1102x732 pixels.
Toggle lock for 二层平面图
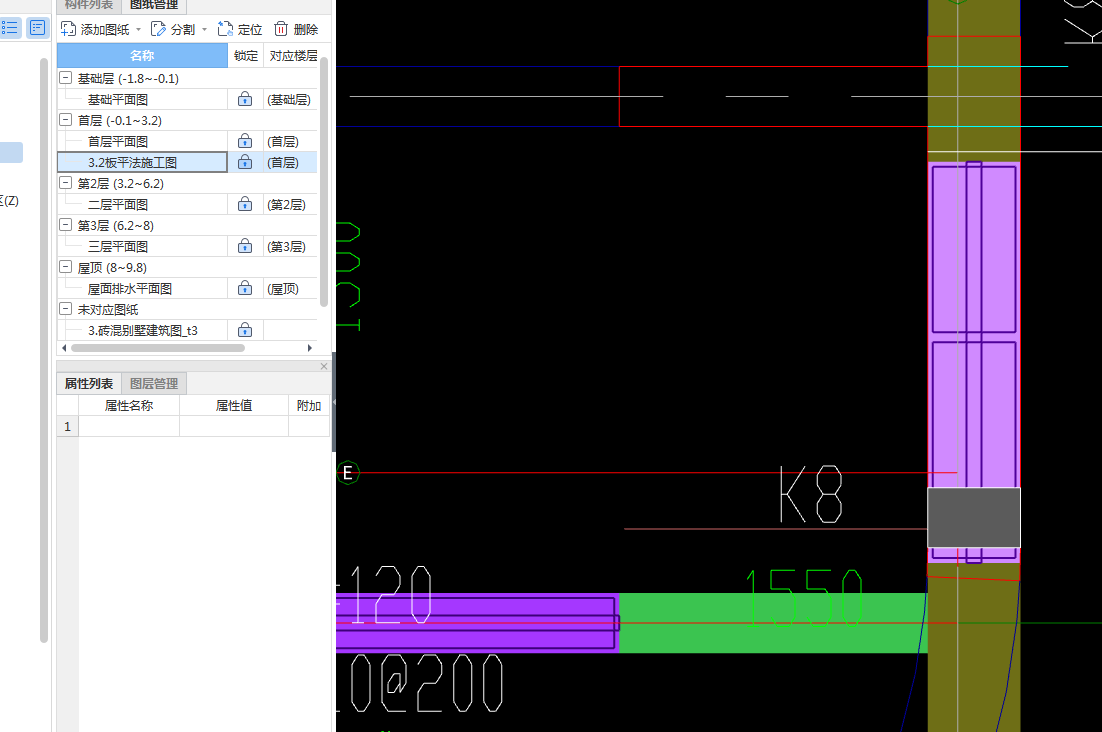(245, 204)
